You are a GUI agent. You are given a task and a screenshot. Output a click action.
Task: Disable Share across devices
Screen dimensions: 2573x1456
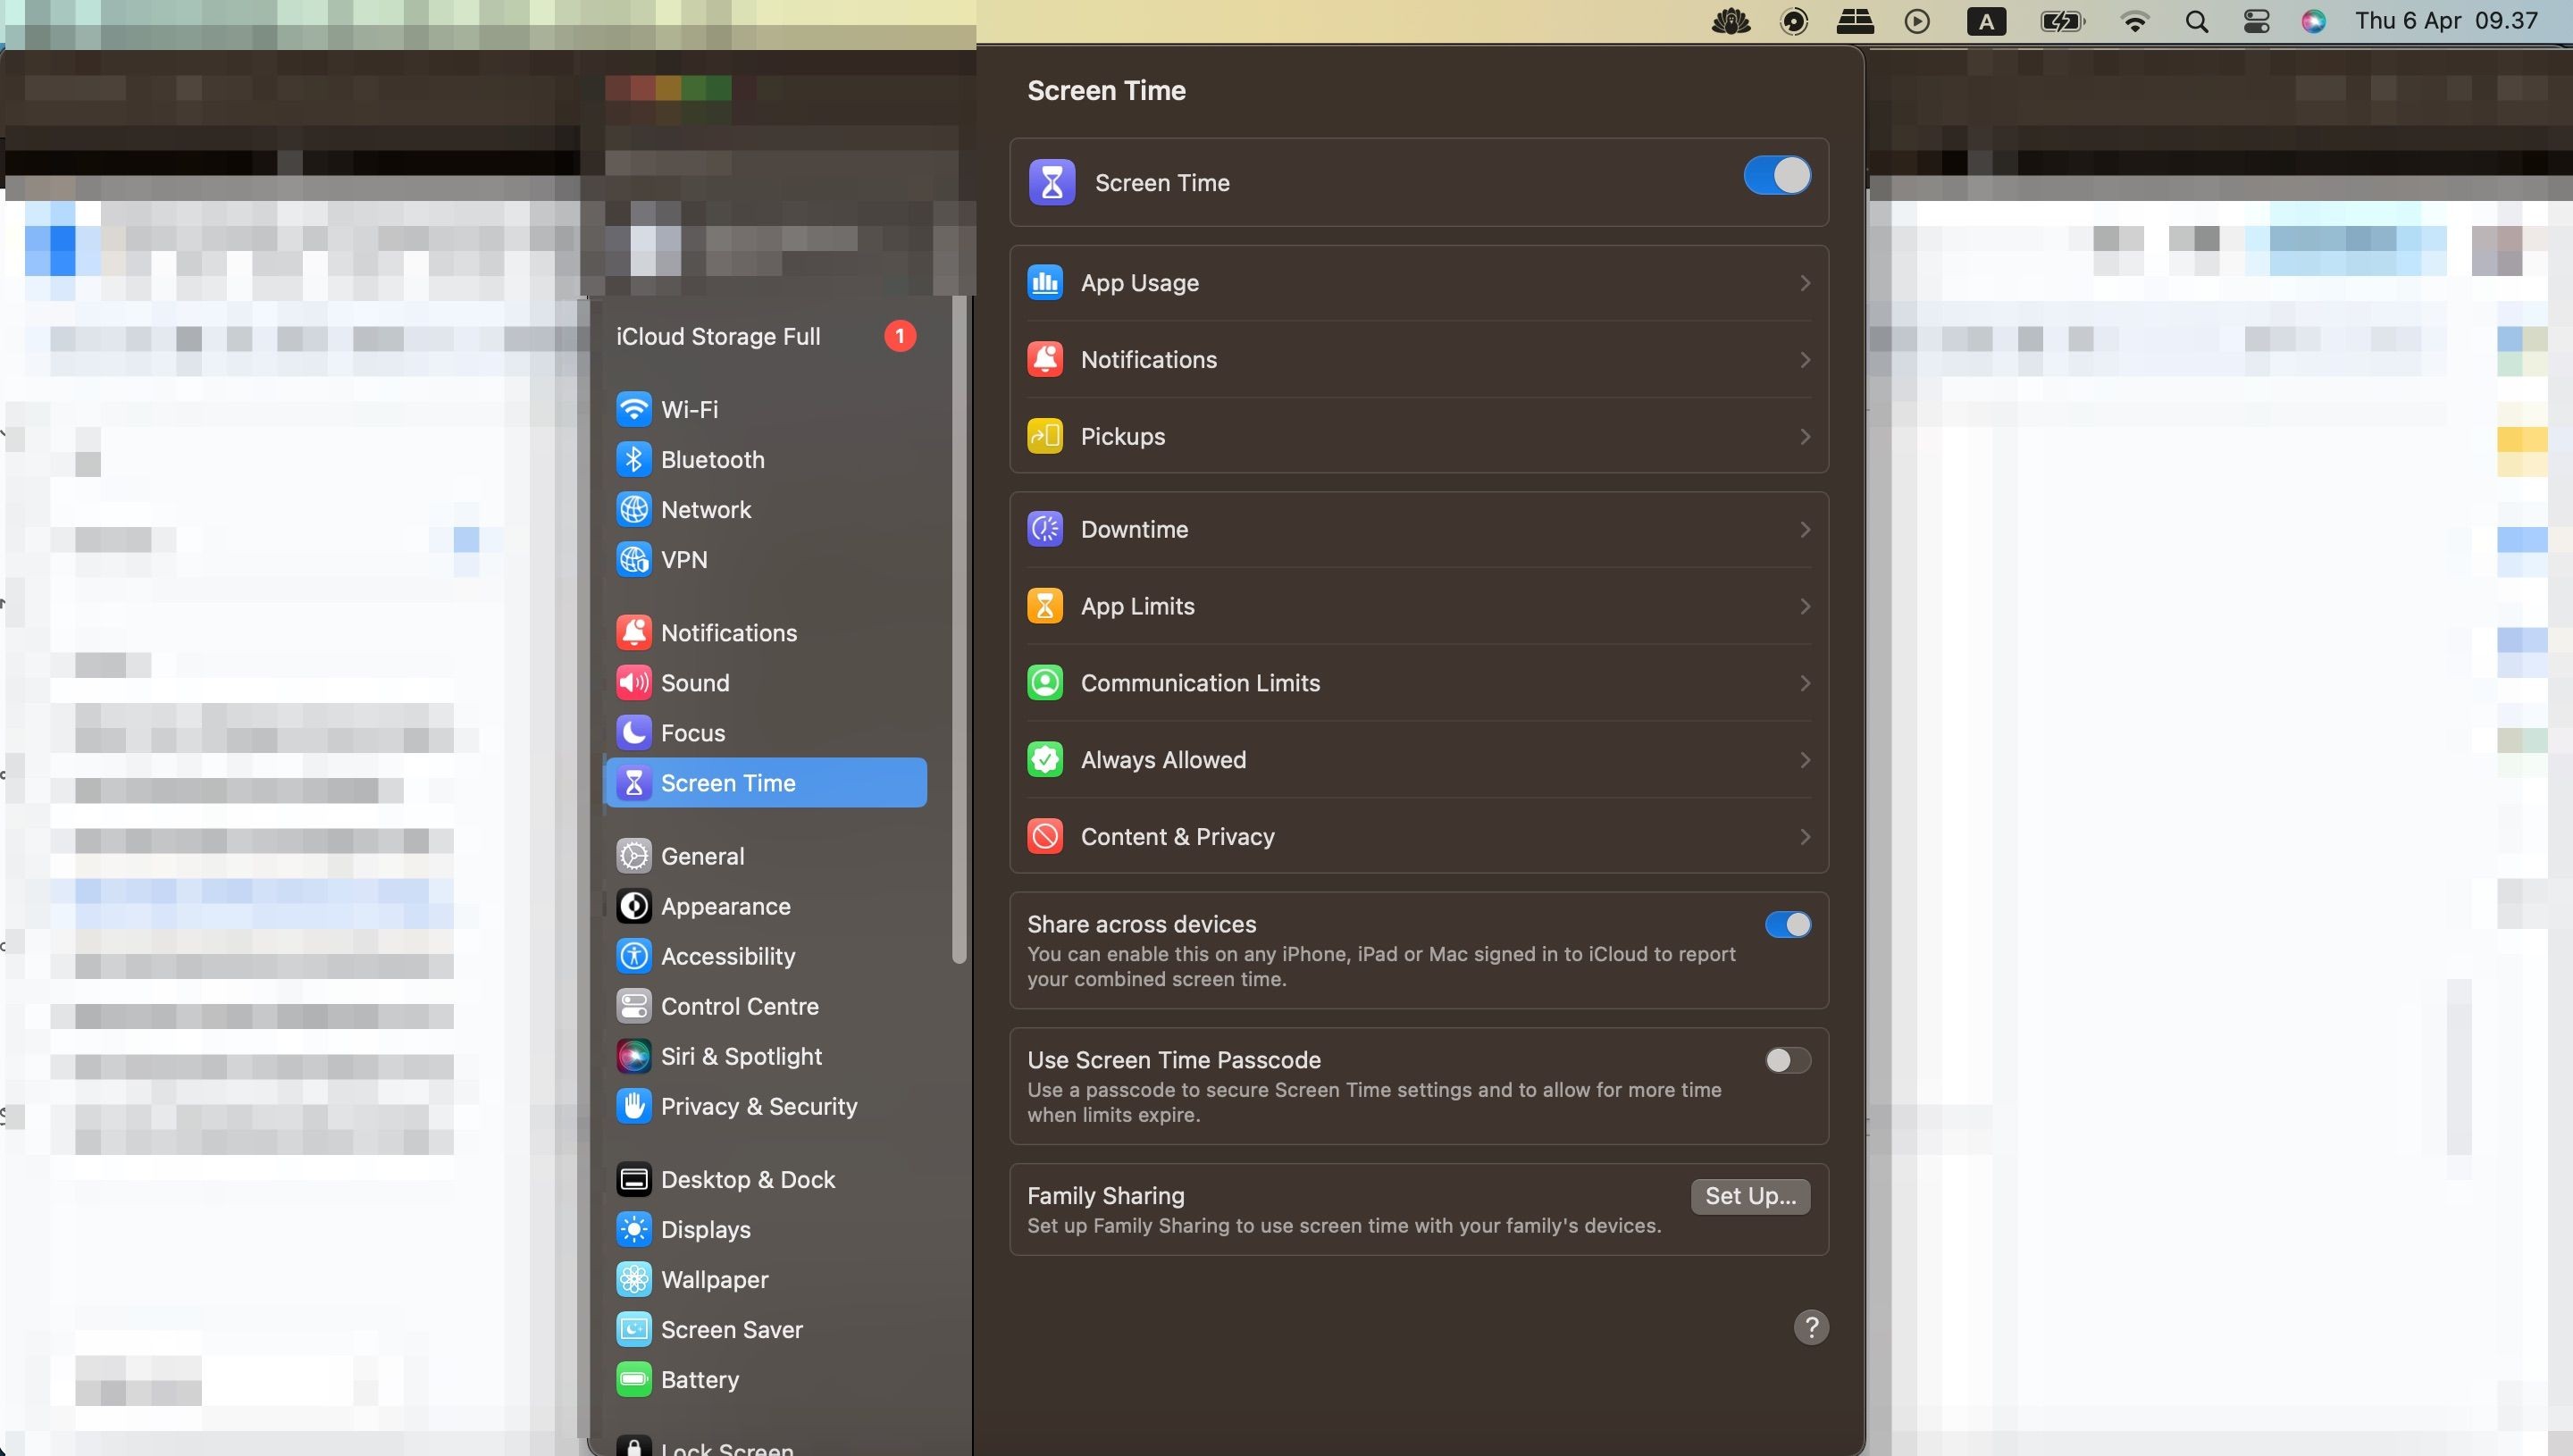(x=1787, y=924)
